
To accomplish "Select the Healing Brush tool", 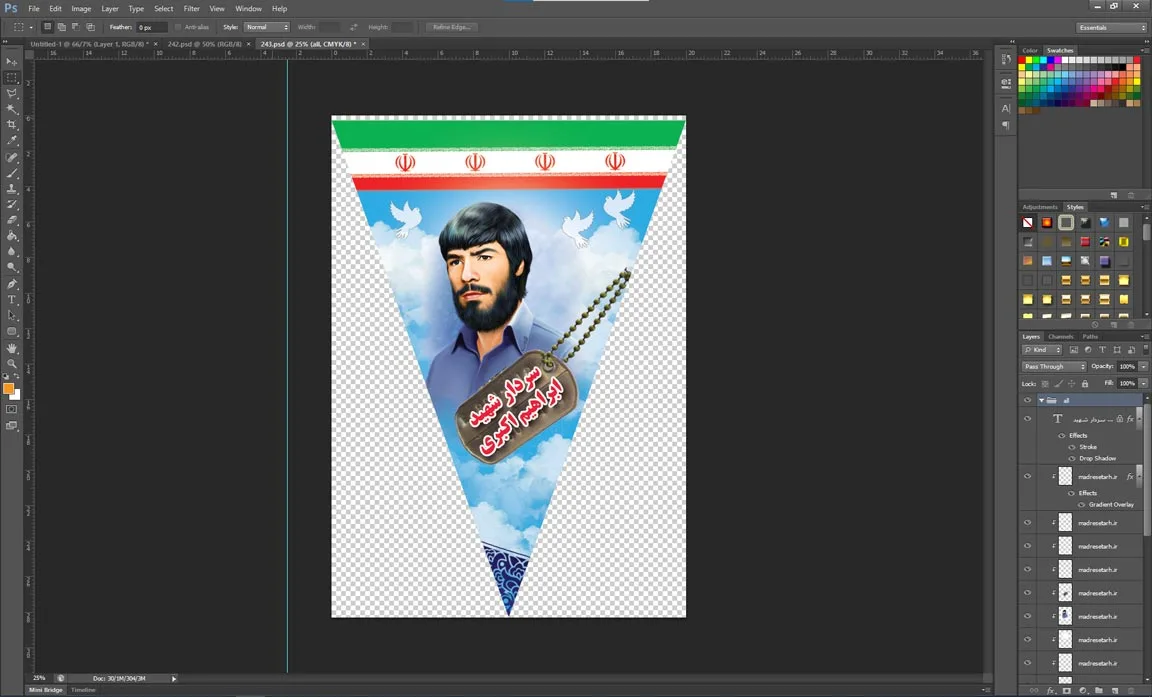I will [x=12, y=157].
